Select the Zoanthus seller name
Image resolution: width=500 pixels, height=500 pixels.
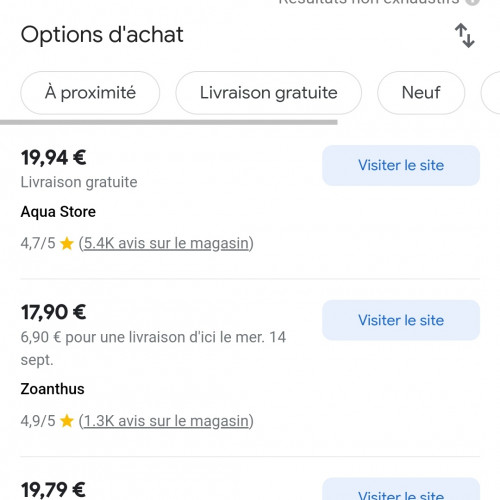pos(53,389)
